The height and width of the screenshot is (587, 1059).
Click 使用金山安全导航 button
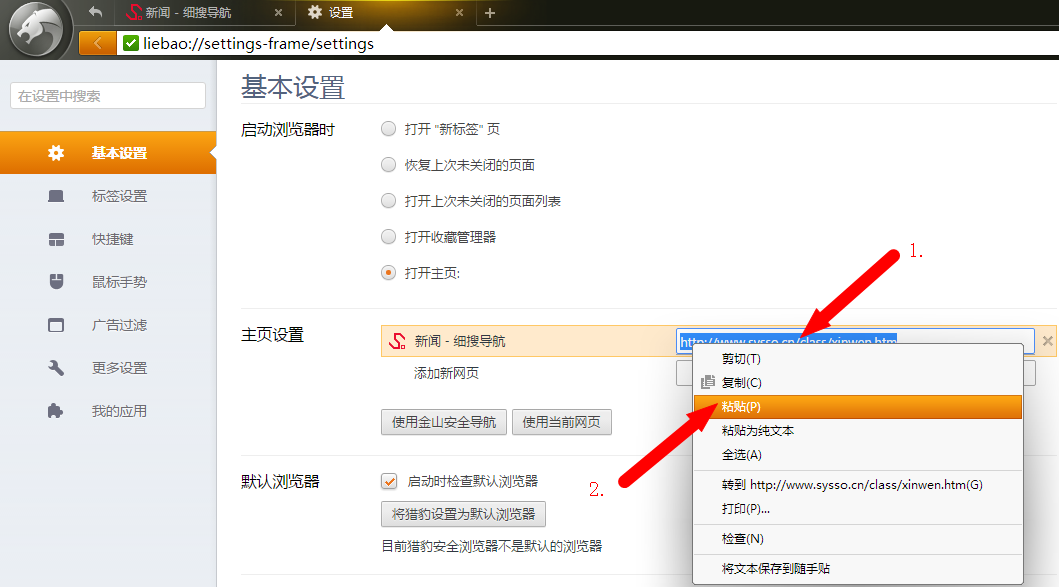tap(444, 422)
